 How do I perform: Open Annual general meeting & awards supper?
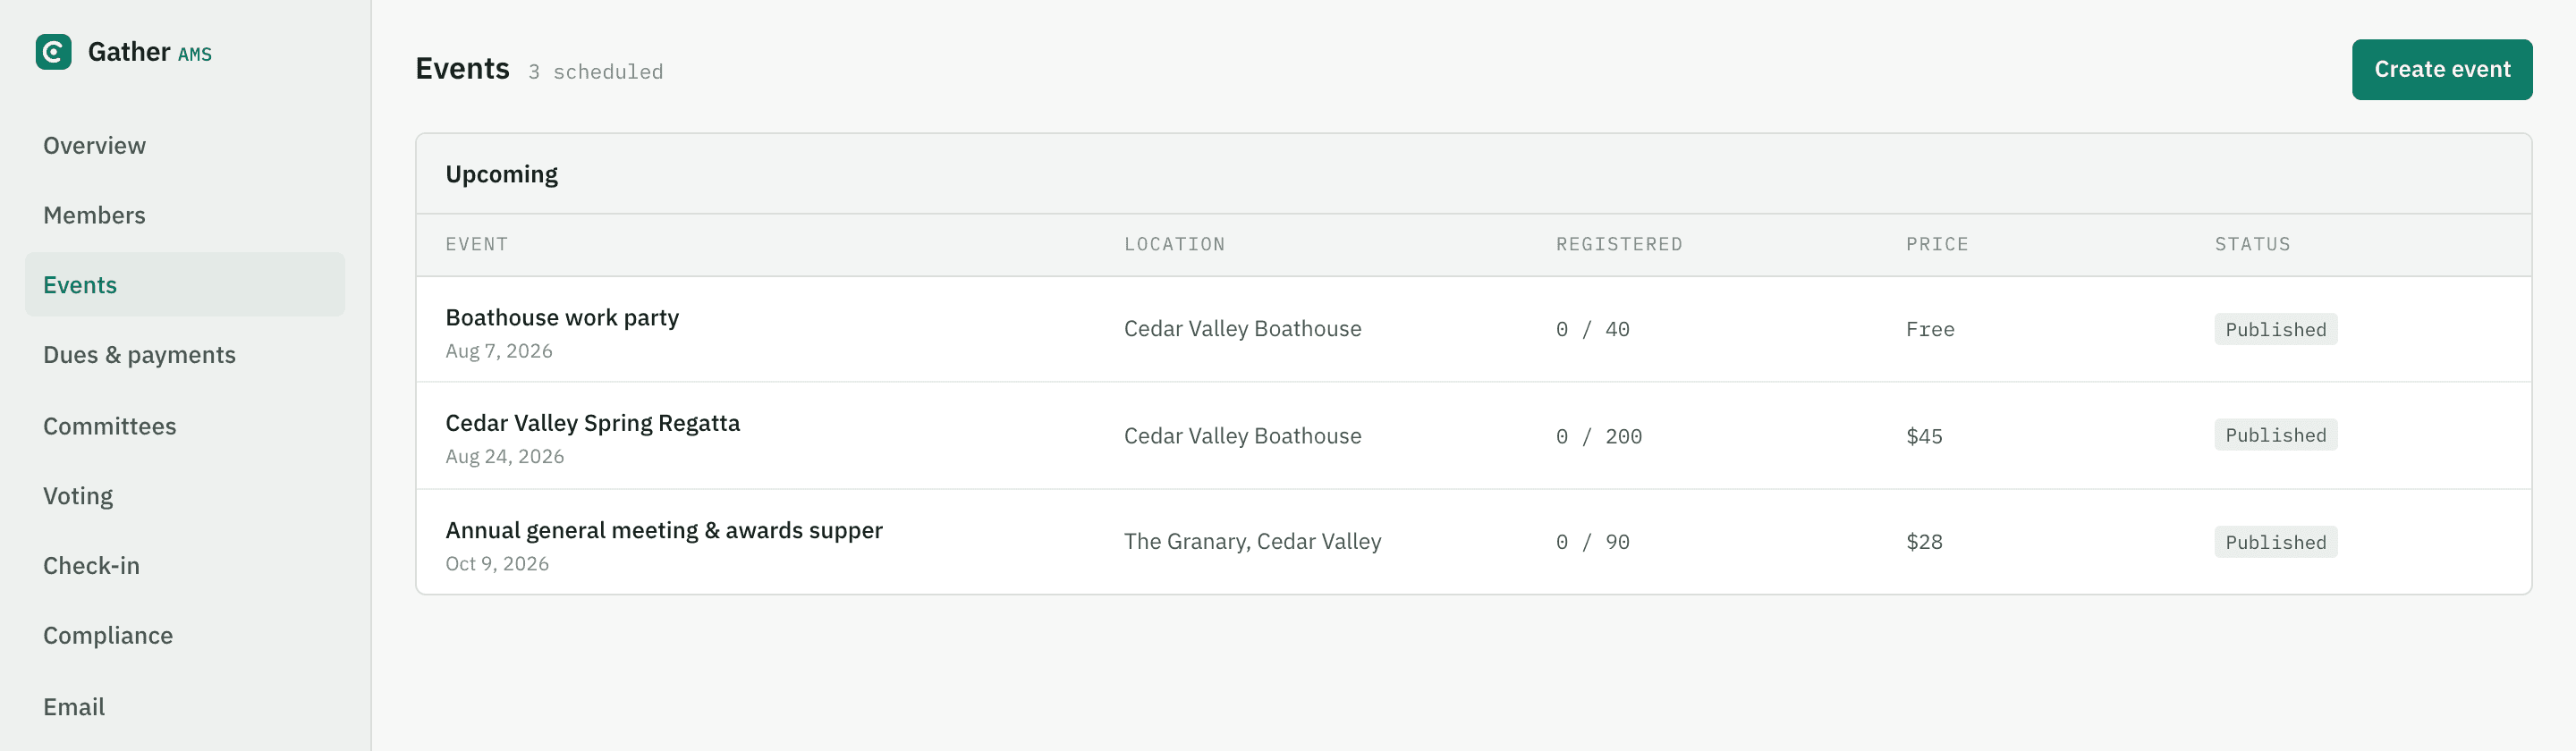pos(664,530)
